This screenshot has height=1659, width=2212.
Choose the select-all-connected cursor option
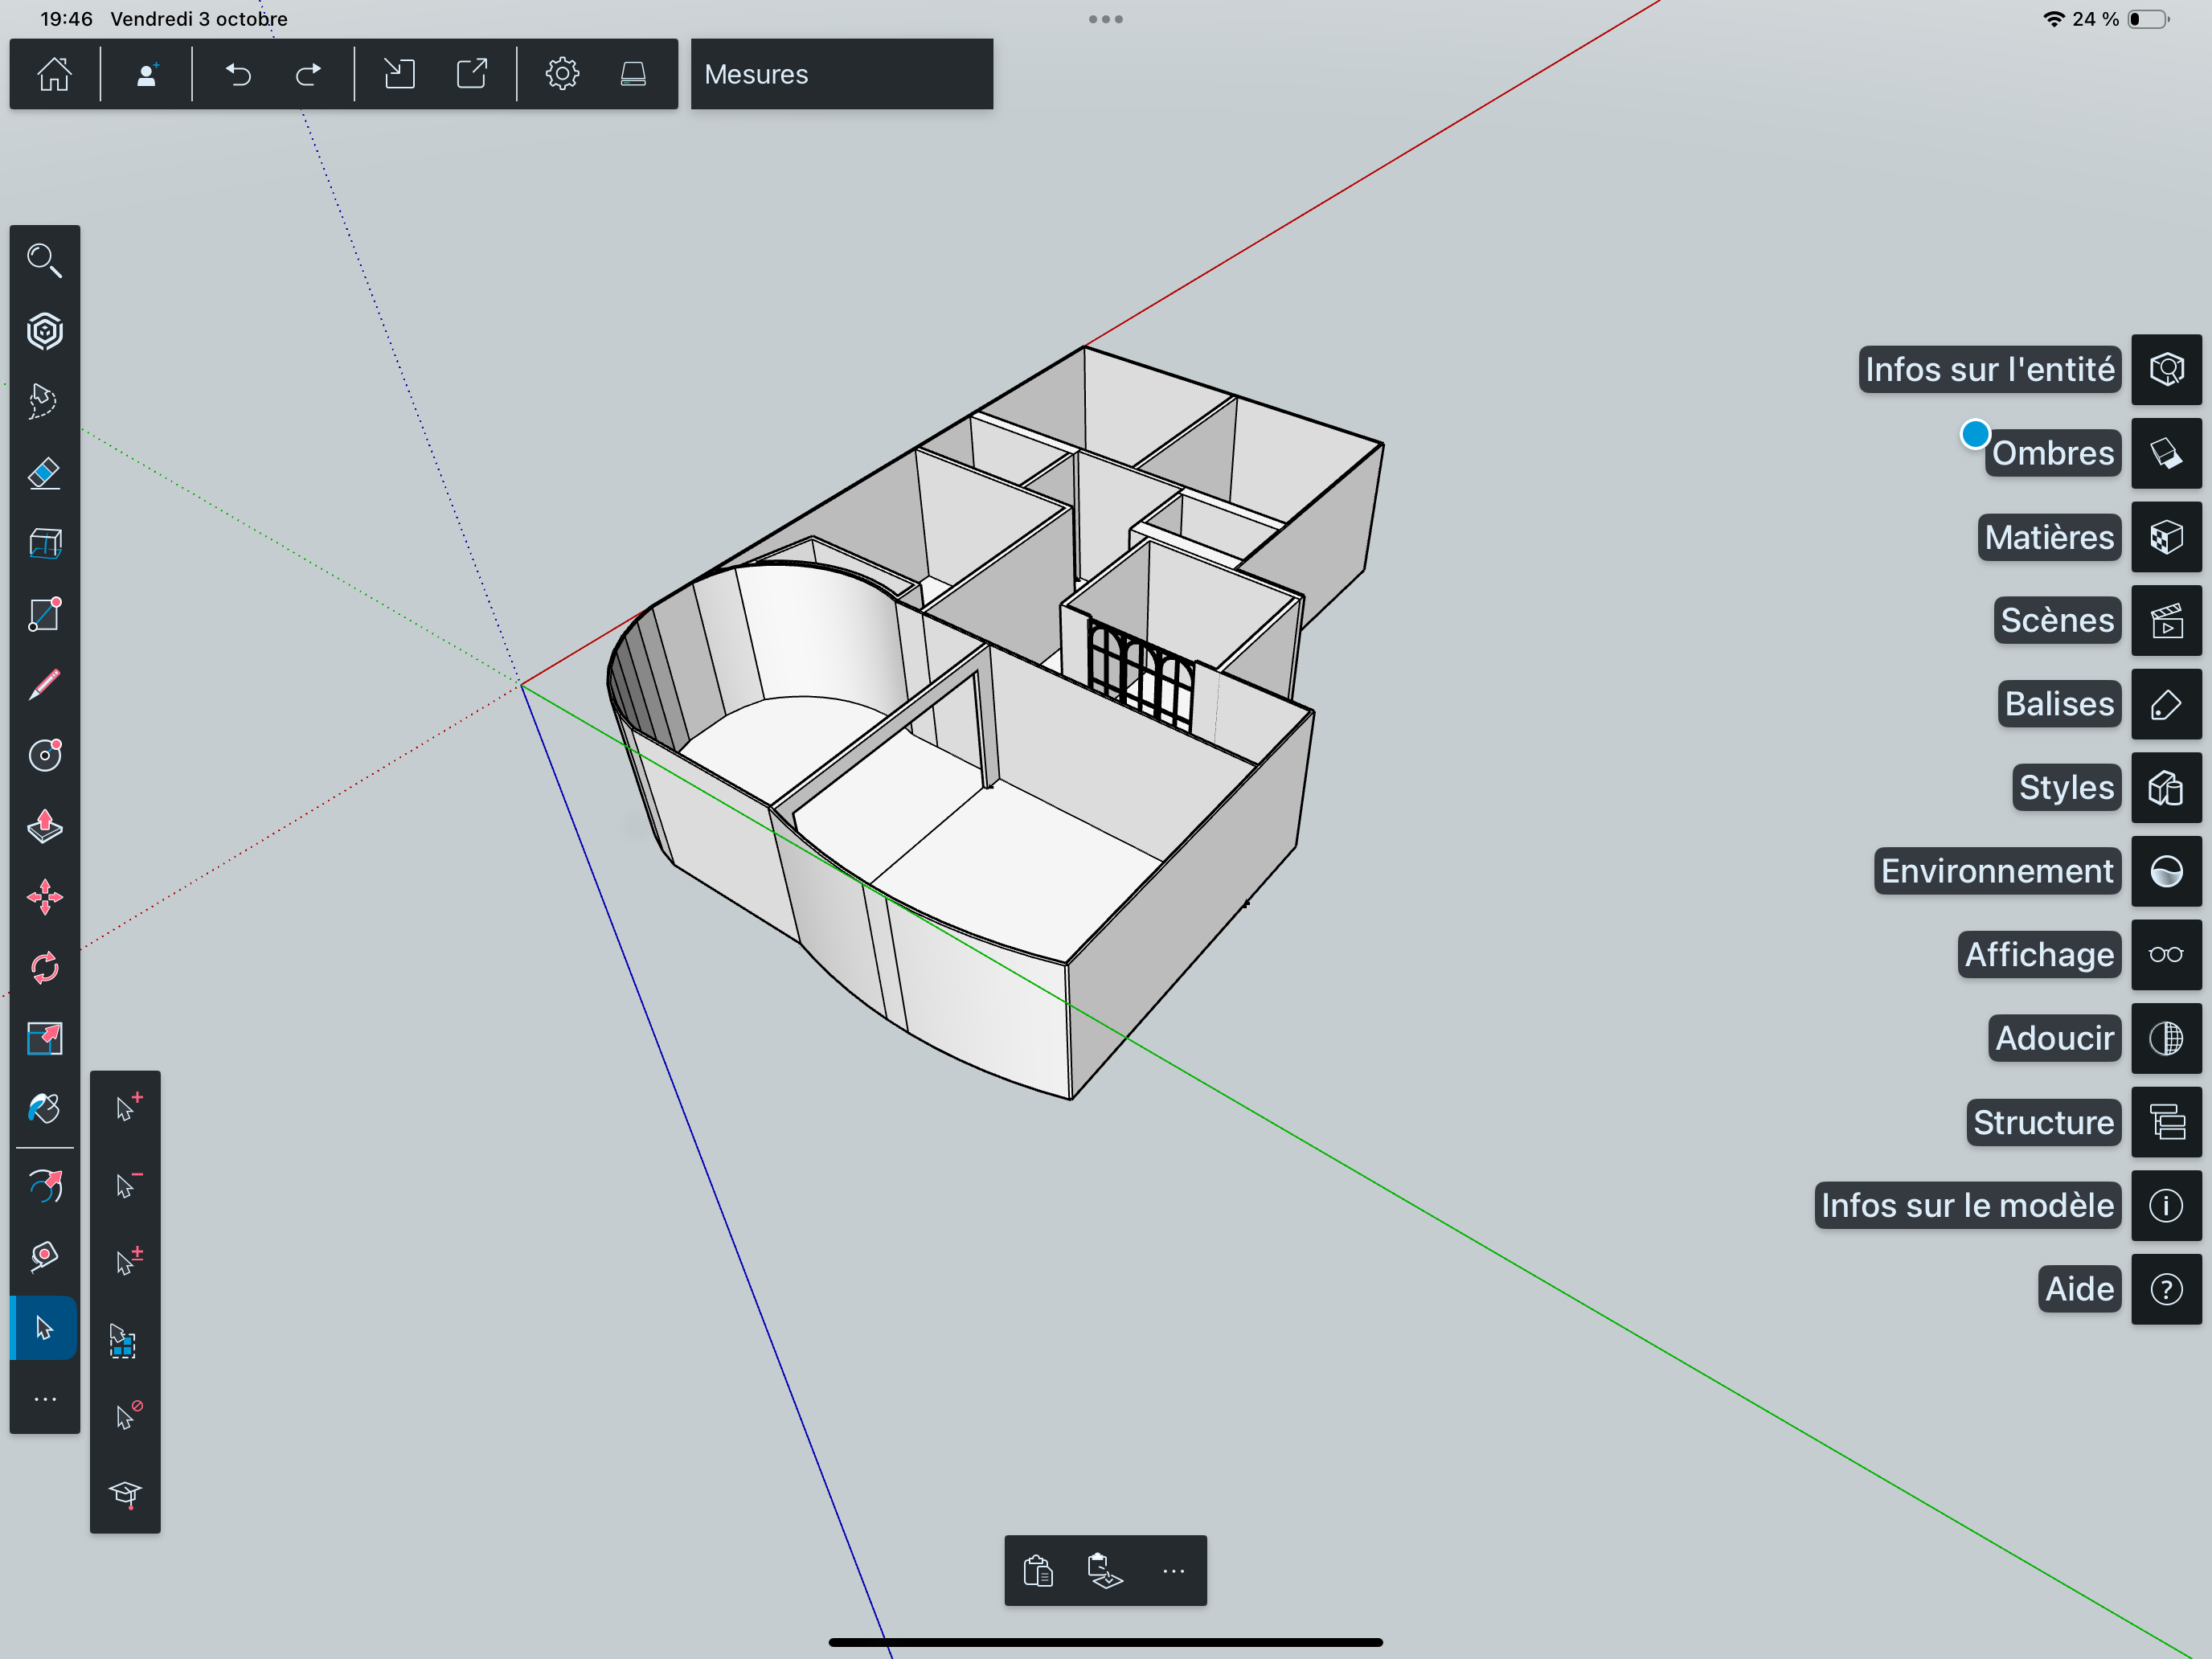(x=124, y=1340)
